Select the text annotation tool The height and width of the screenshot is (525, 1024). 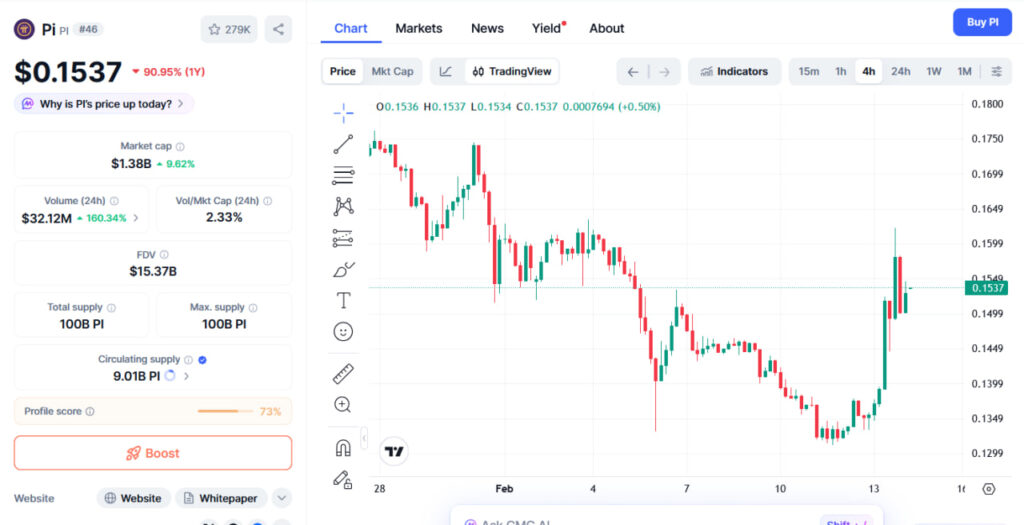pyautogui.click(x=343, y=300)
